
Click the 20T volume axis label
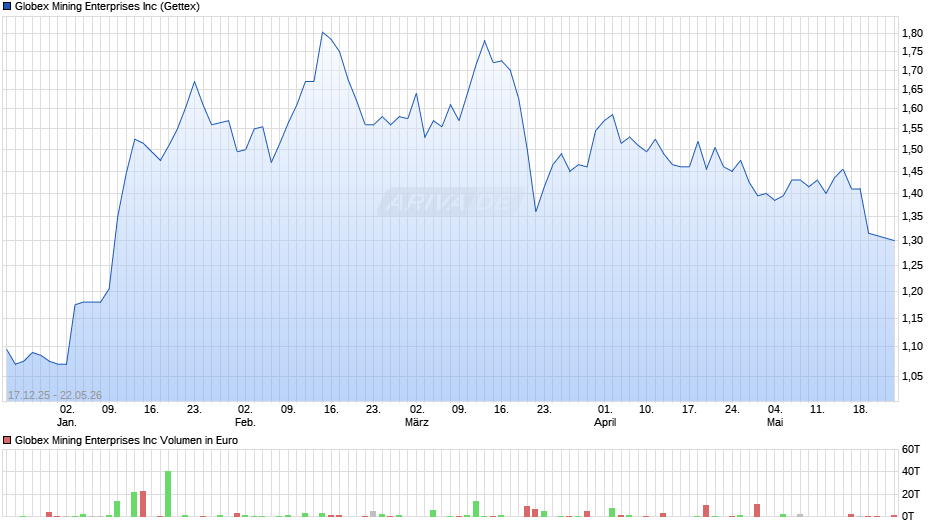(x=911, y=494)
